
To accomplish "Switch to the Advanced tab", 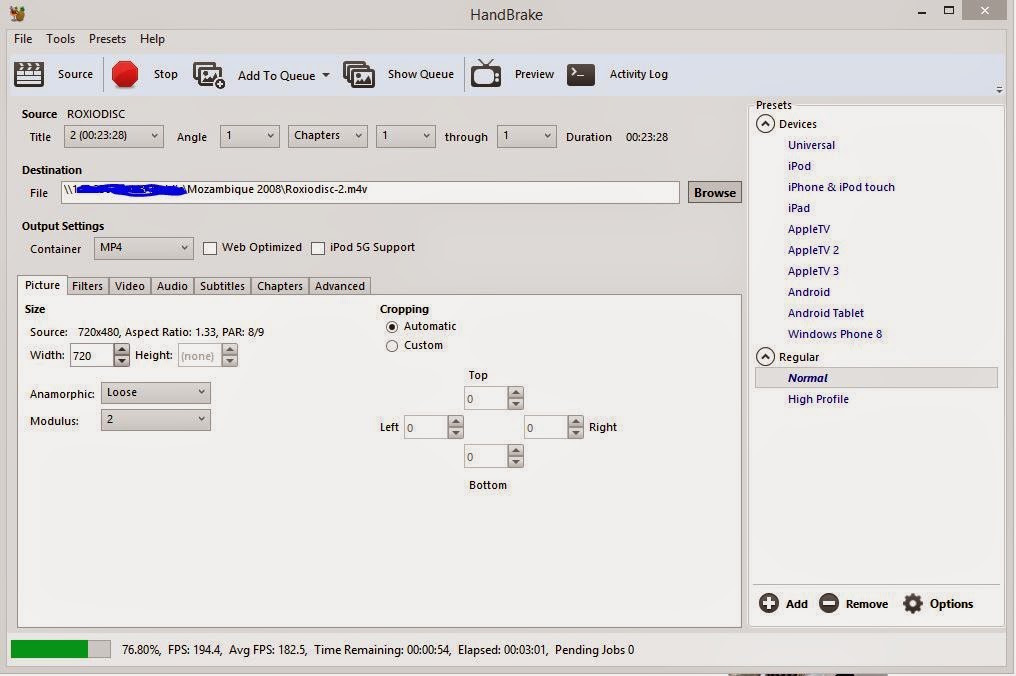I will pyautogui.click(x=340, y=286).
